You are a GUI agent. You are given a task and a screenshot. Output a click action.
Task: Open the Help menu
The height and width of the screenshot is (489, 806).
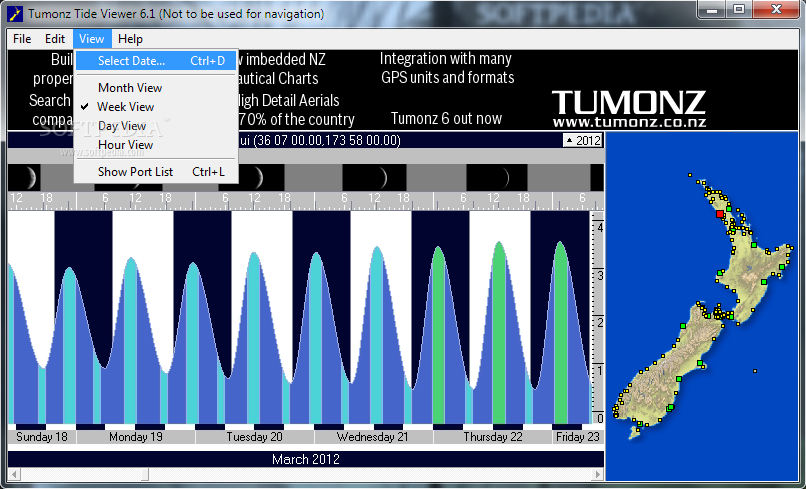tap(130, 39)
